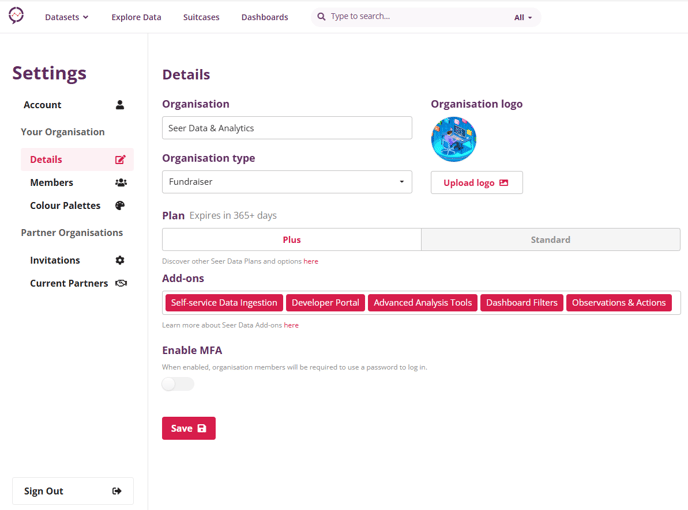The height and width of the screenshot is (510, 688).
Task: Click the search magnifier icon
Action: click(322, 17)
